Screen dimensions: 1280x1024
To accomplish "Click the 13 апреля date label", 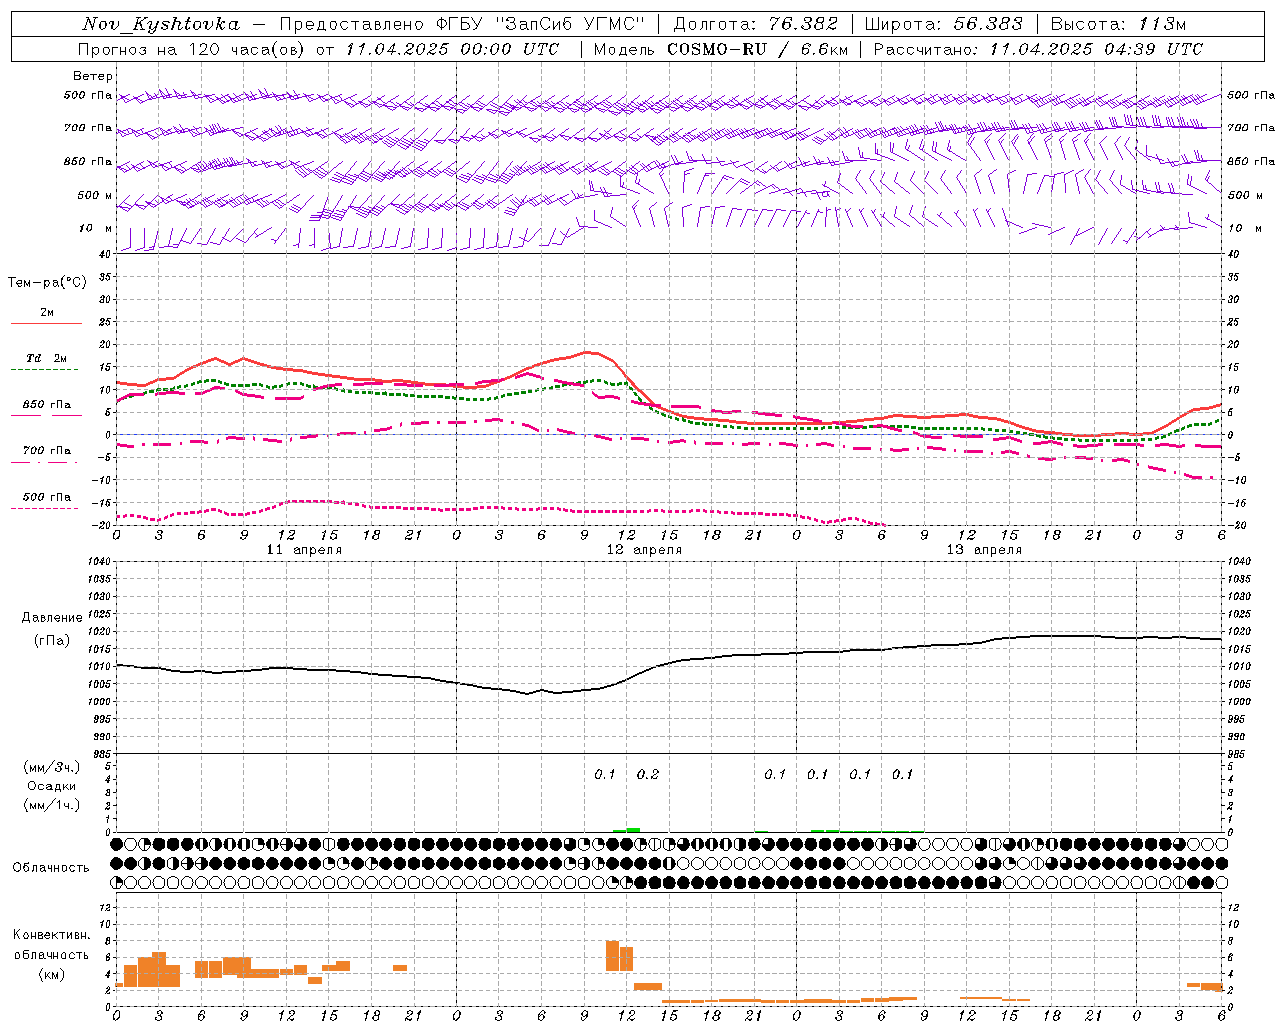I will click(x=984, y=550).
